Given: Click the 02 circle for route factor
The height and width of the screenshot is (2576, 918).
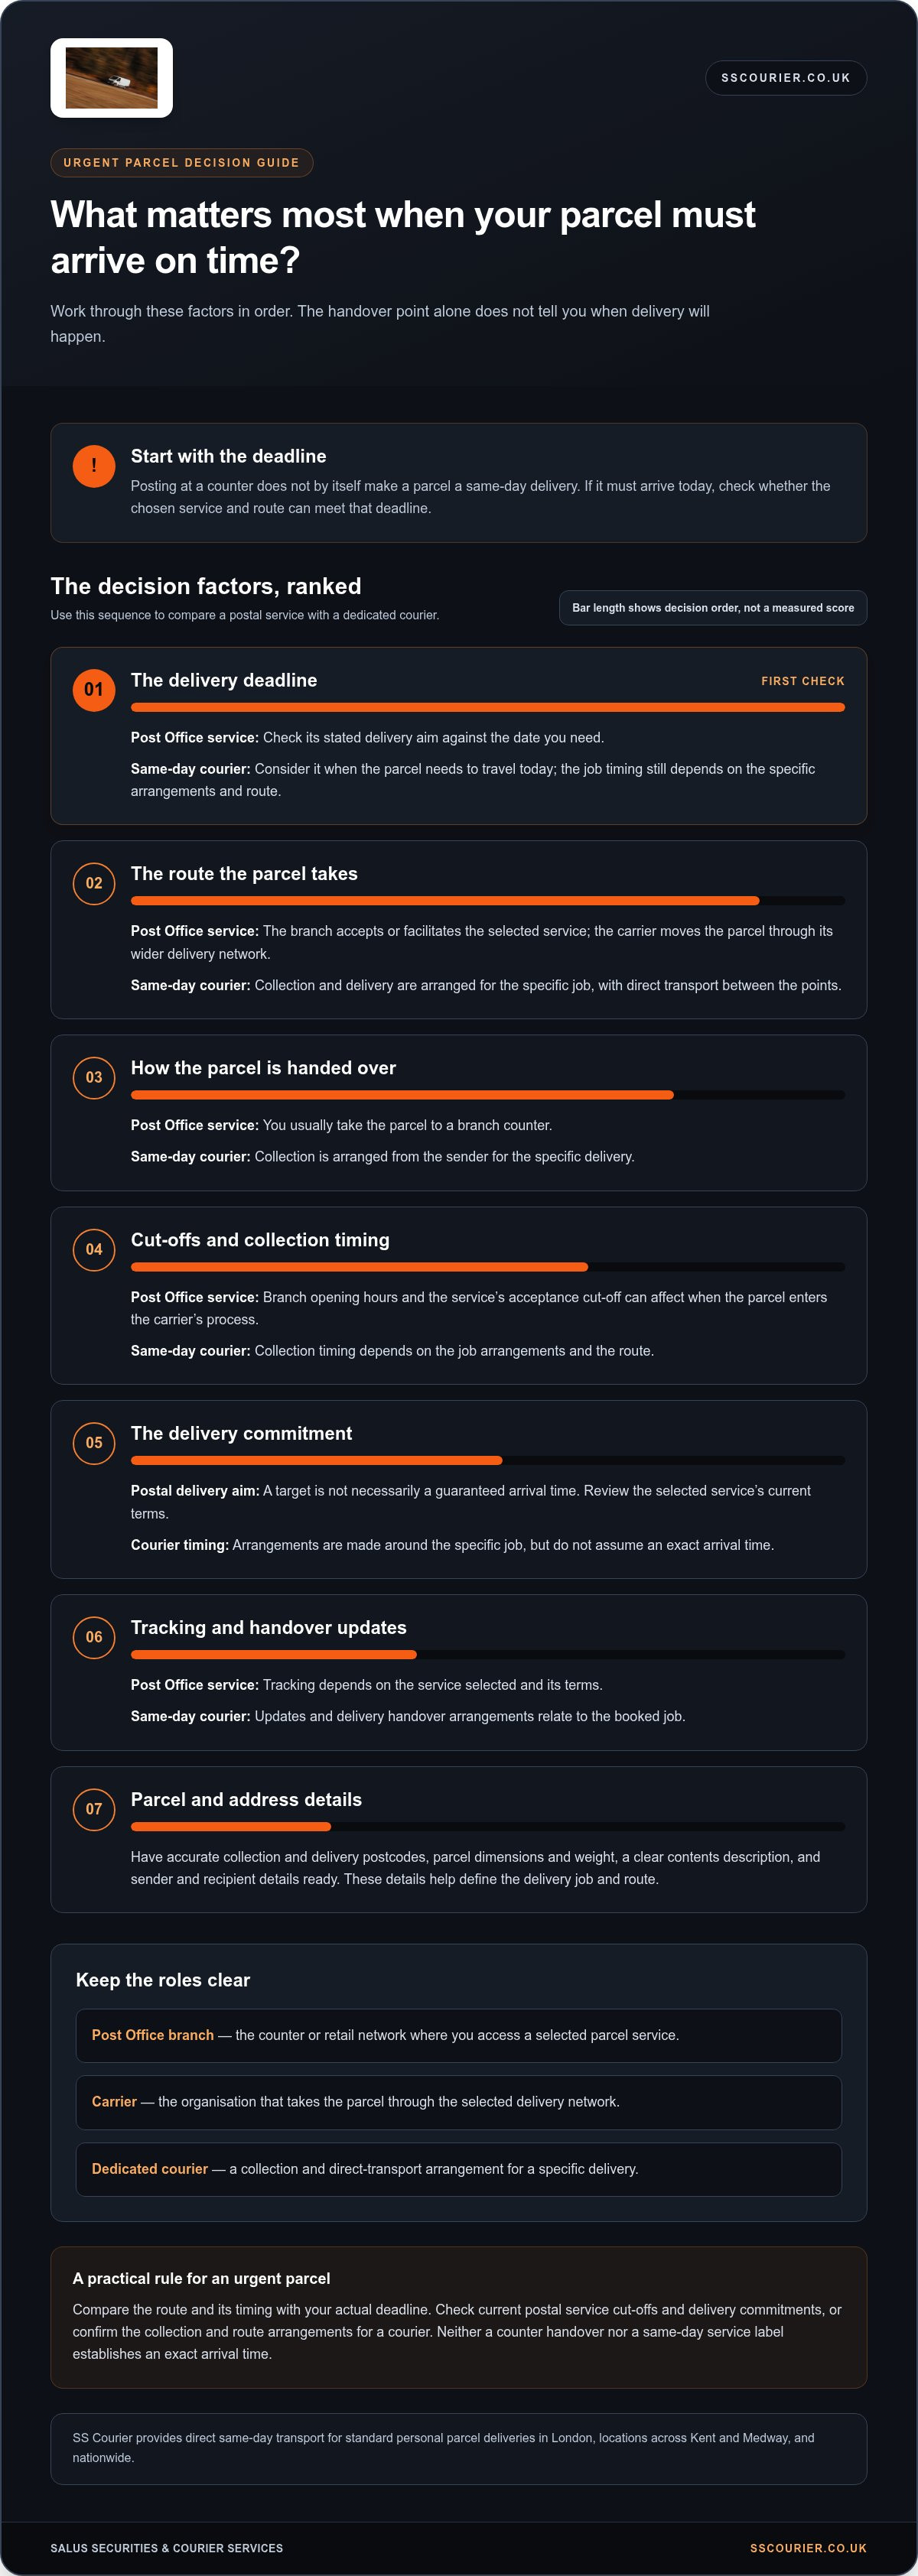Looking at the screenshot, I should coord(94,884).
